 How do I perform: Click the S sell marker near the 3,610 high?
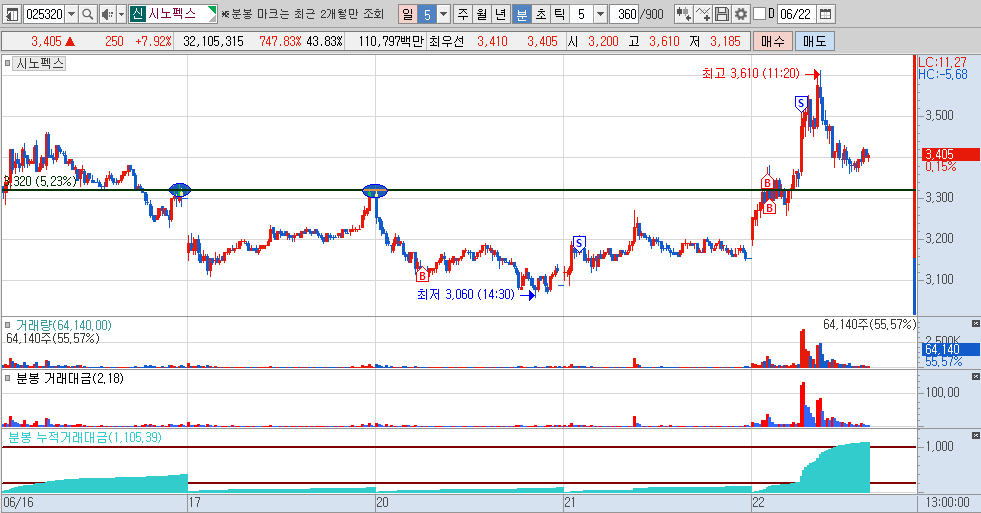tap(801, 103)
